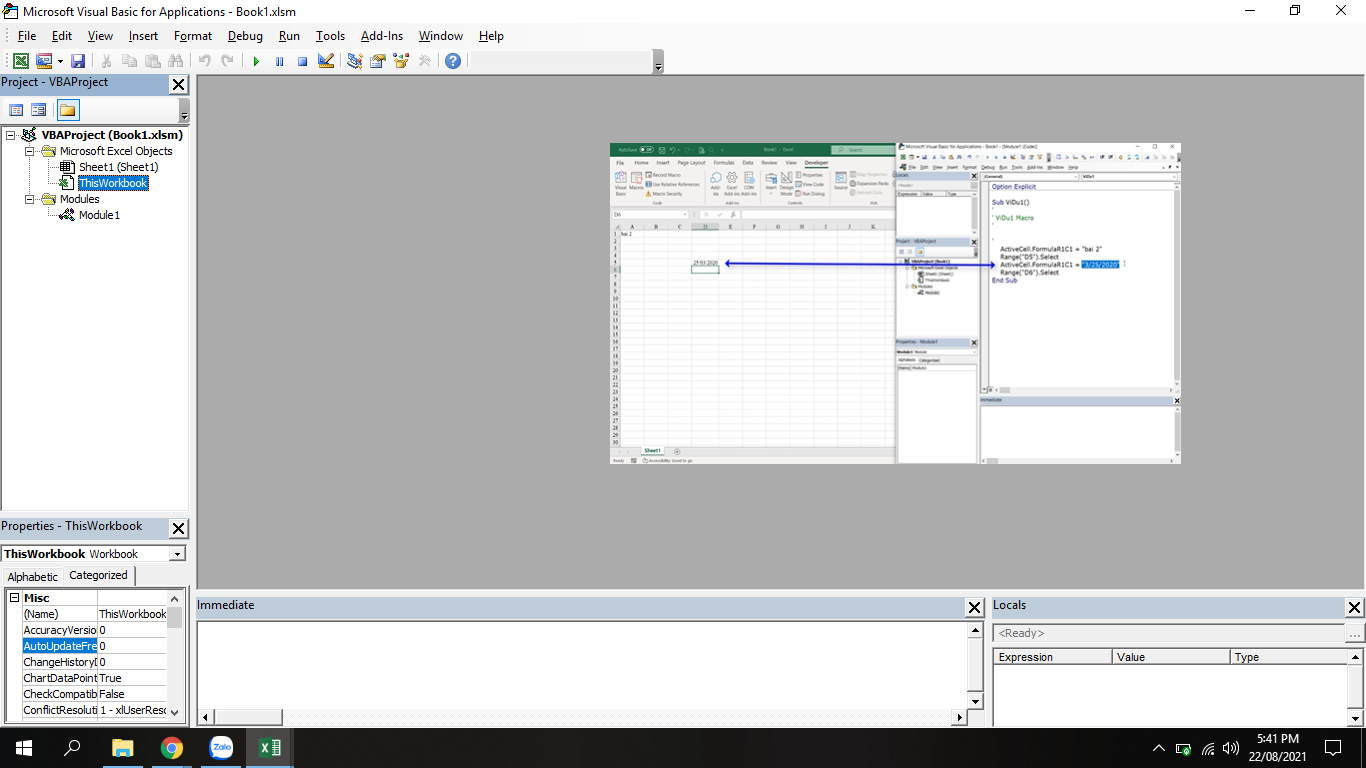The height and width of the screenshot is (768, 1366).
Task: Open Zalo from the taskbar
Action: [x=221, y=748]
